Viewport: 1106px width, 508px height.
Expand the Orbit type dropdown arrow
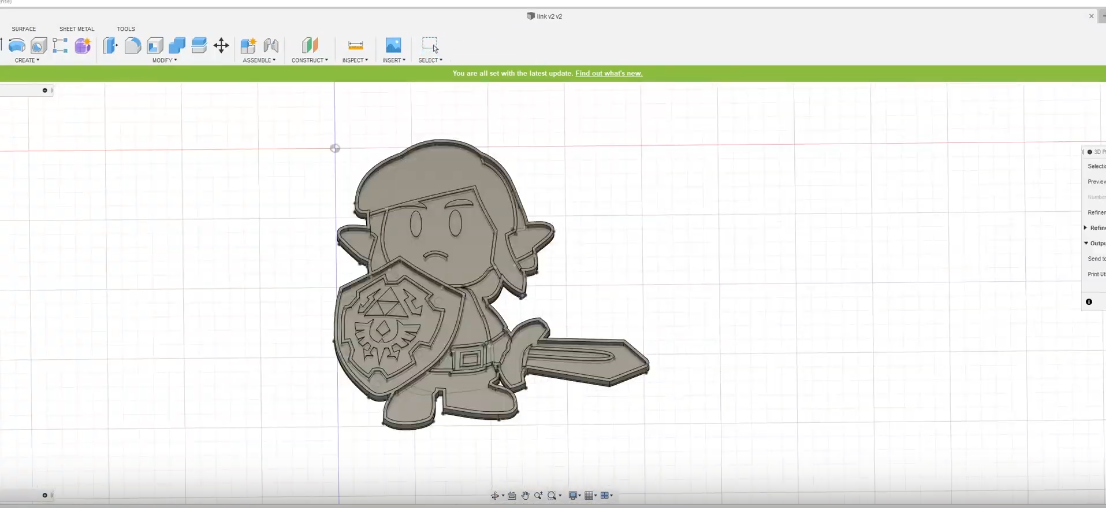point(502,497)
